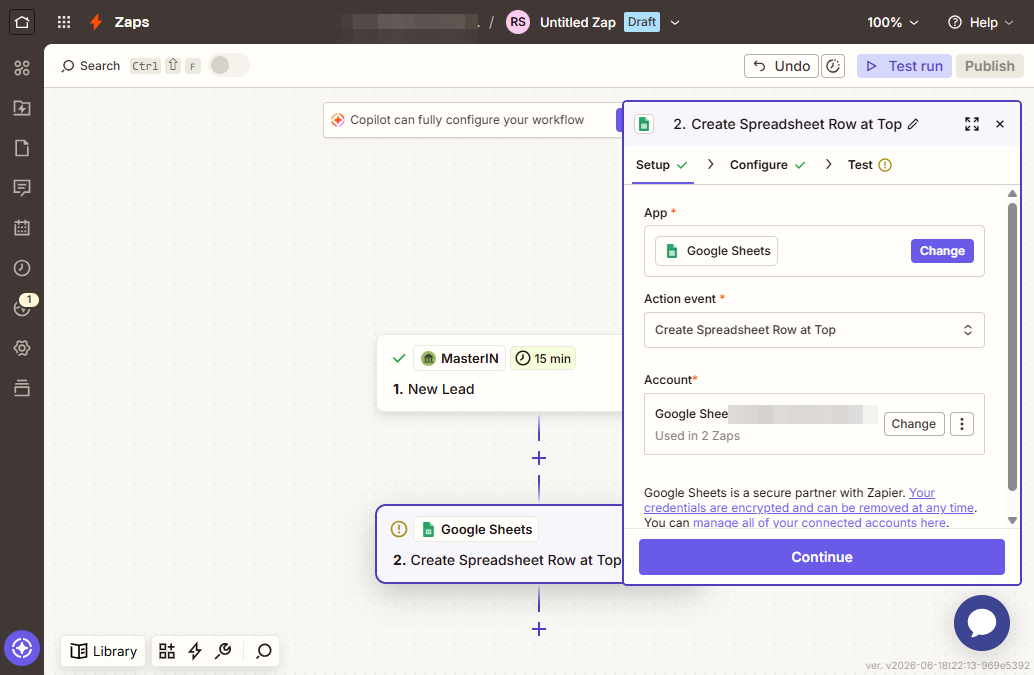Open the 100% zoom level dropdown
The width and height of the screenshot is (1034, 675).
[x=892, y=22]
